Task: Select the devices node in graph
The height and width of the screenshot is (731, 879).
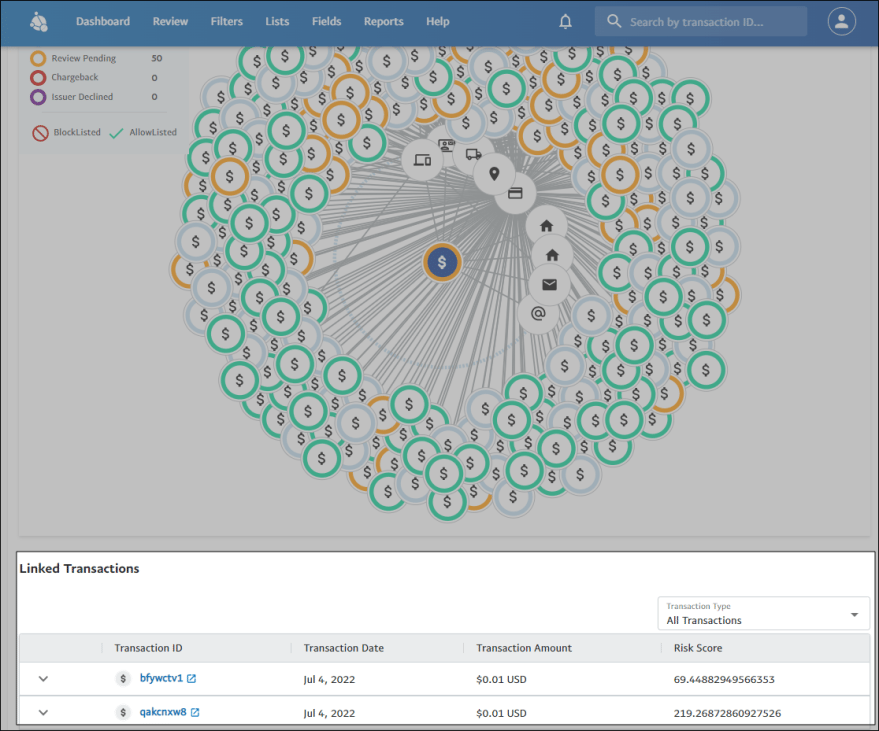Action: (x=422, y=160)
